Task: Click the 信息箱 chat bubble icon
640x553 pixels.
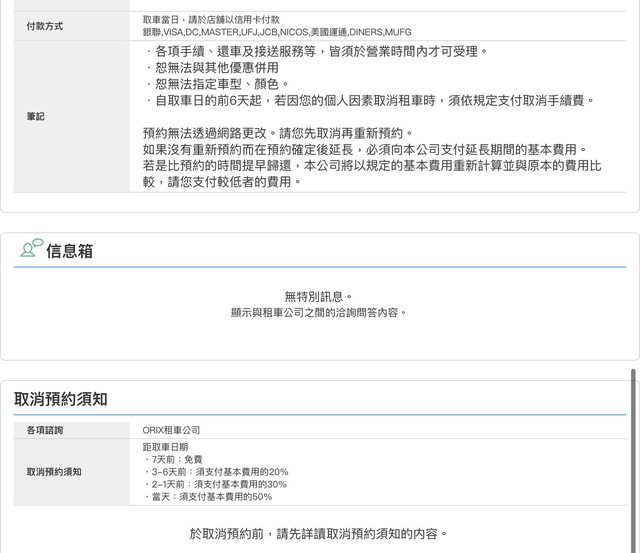Action: (x=31, y=249)
